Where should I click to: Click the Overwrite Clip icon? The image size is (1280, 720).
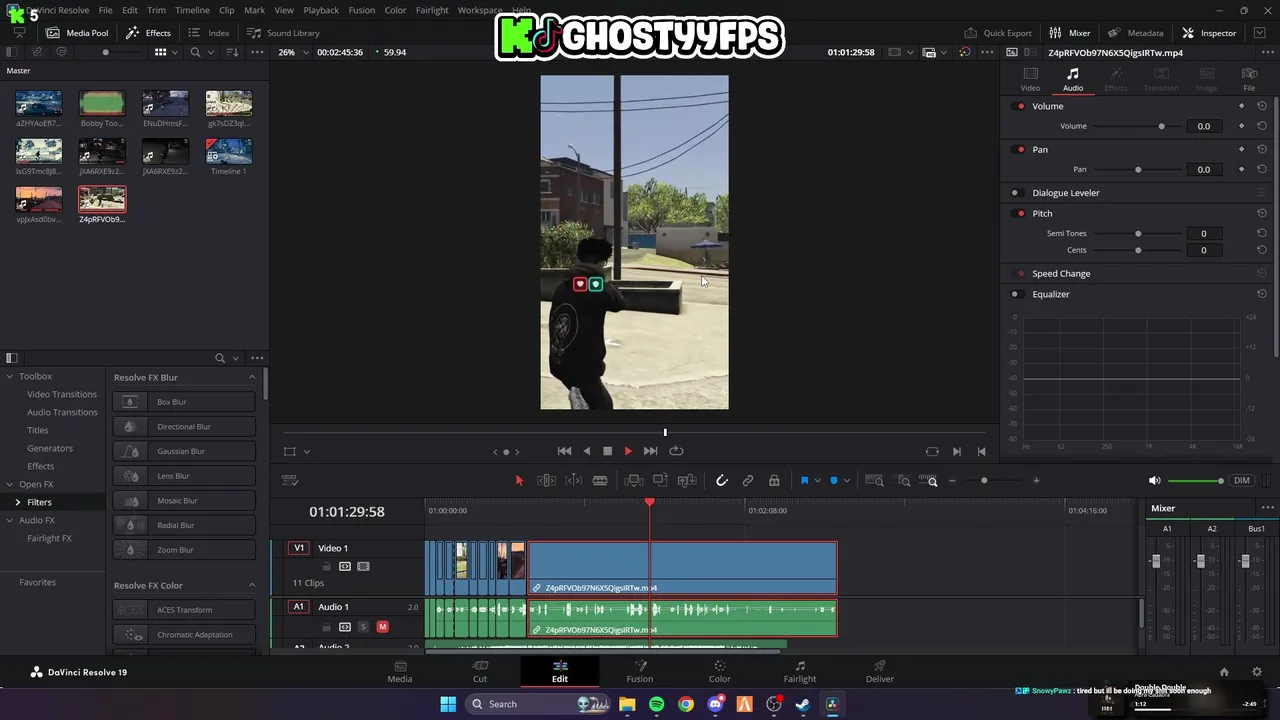coord(660,481)
